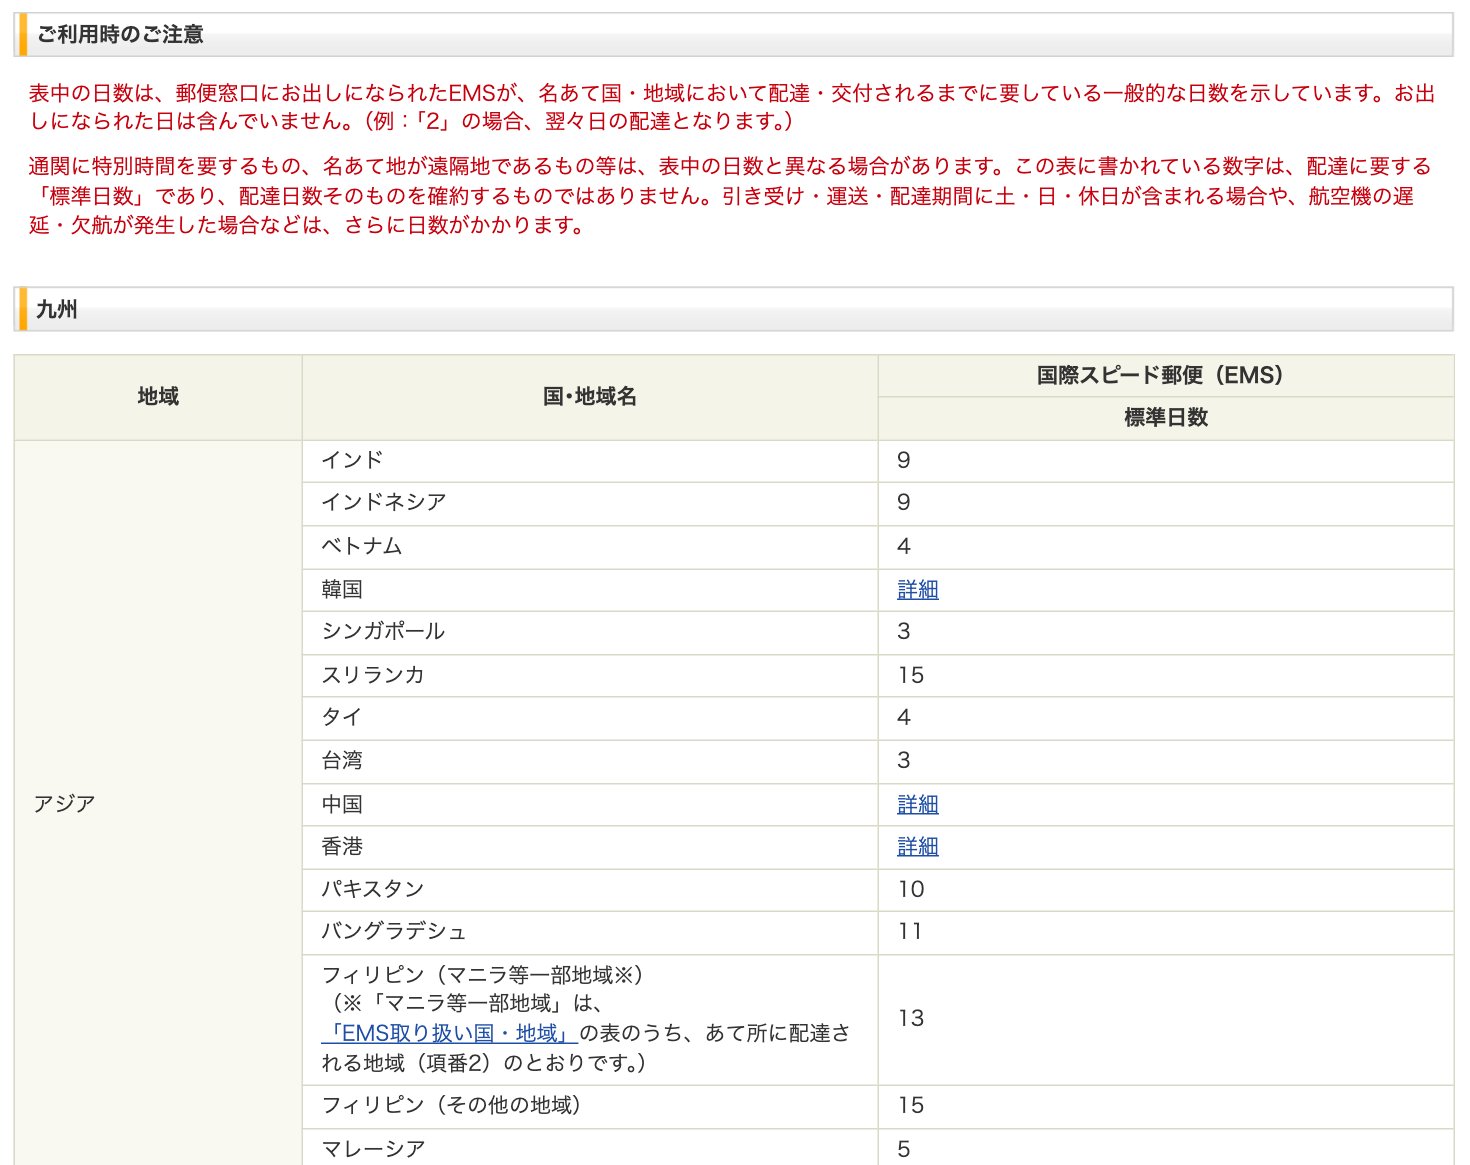Click the ご利用時のご注意 heading
The image size is (1470, 1165).
coord(734,34)
